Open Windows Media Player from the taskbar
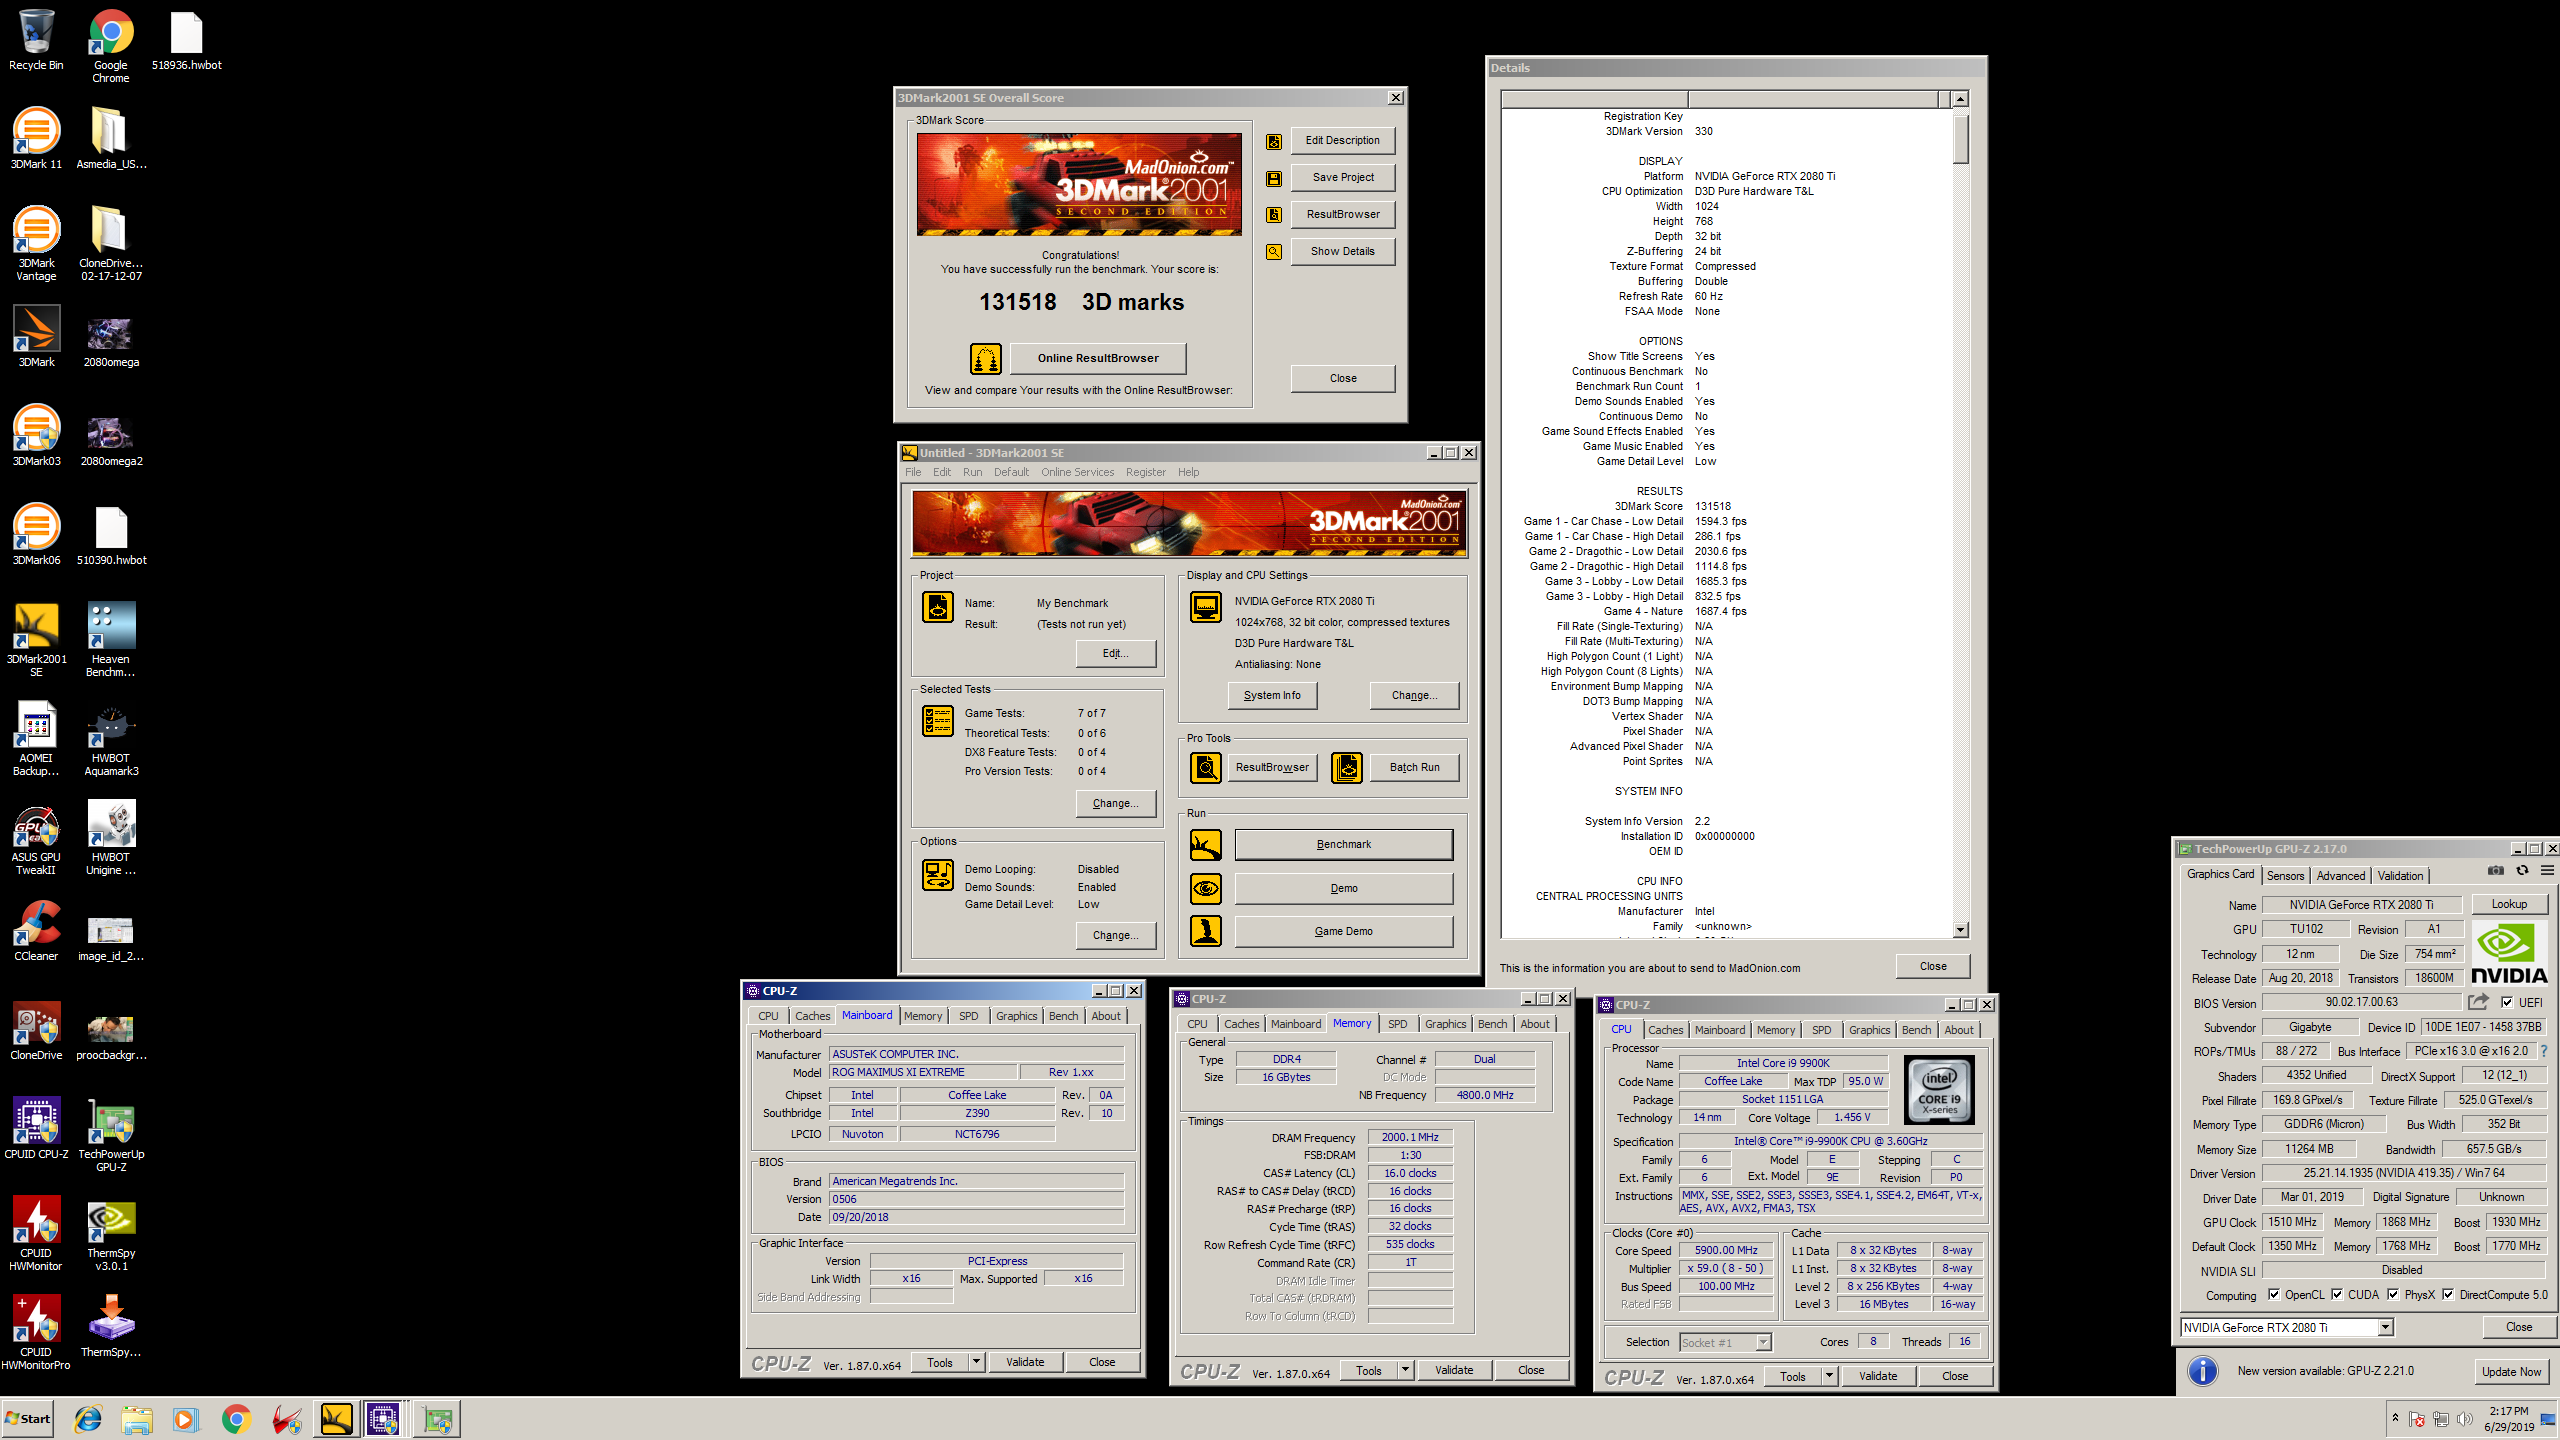 coord(186,1419)
